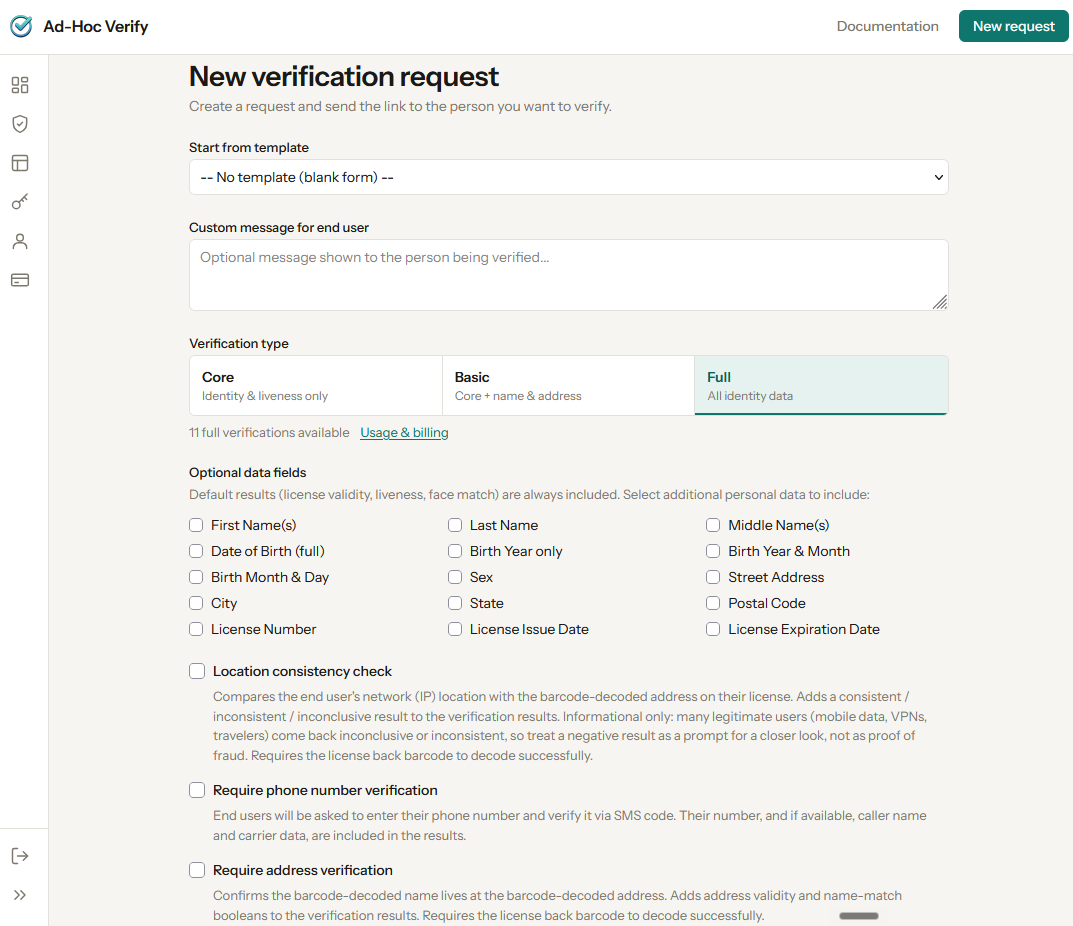The image size is (1073, 926).
Task: Check the Date of Birth (full) checkbox
Action: click(196, 551)
